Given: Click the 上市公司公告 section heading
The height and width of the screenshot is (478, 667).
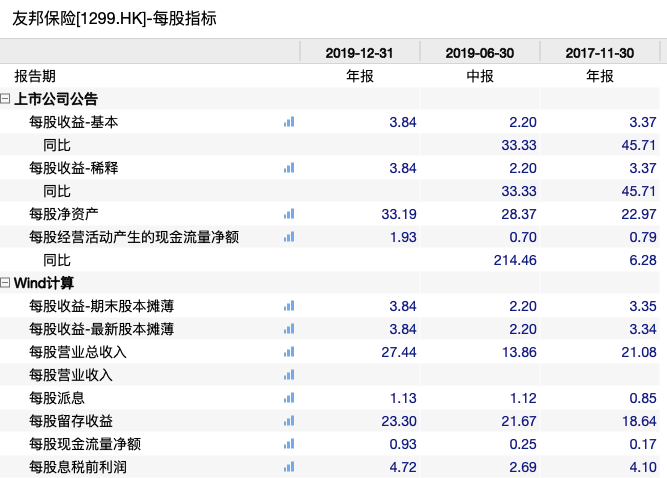Looking at the screenshot, I should pyautogui.click(x=56, y=99).
